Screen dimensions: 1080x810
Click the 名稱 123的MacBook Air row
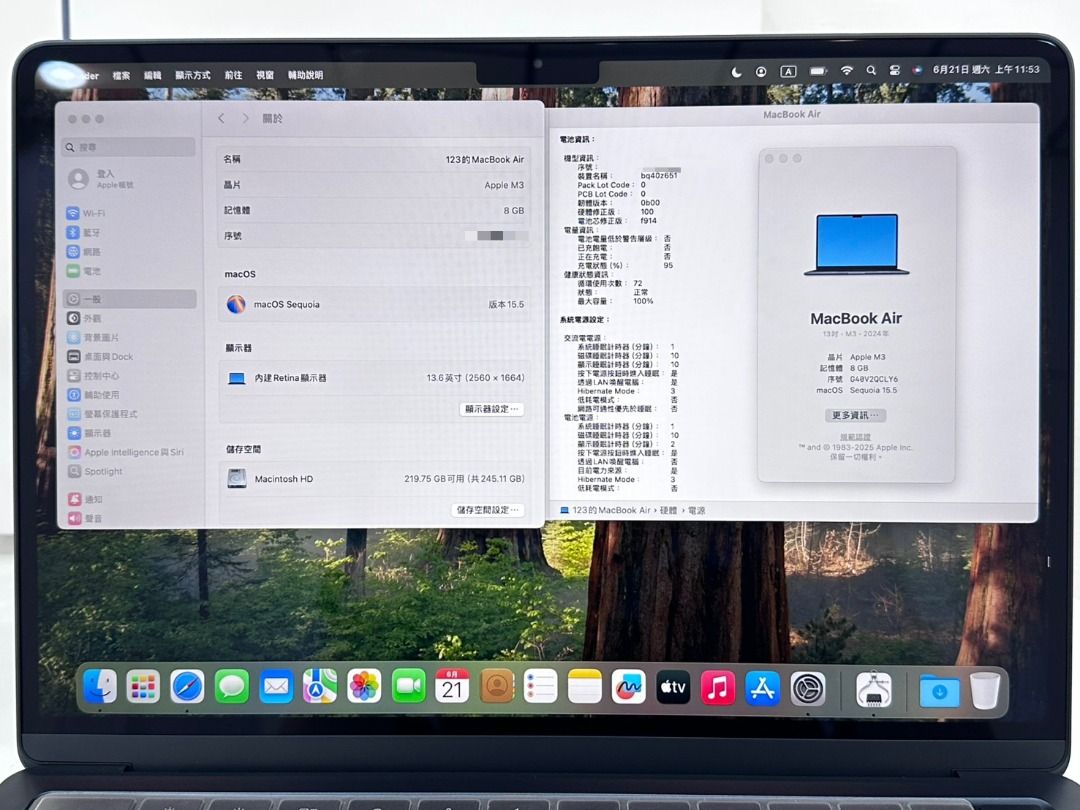click(375, 159)
